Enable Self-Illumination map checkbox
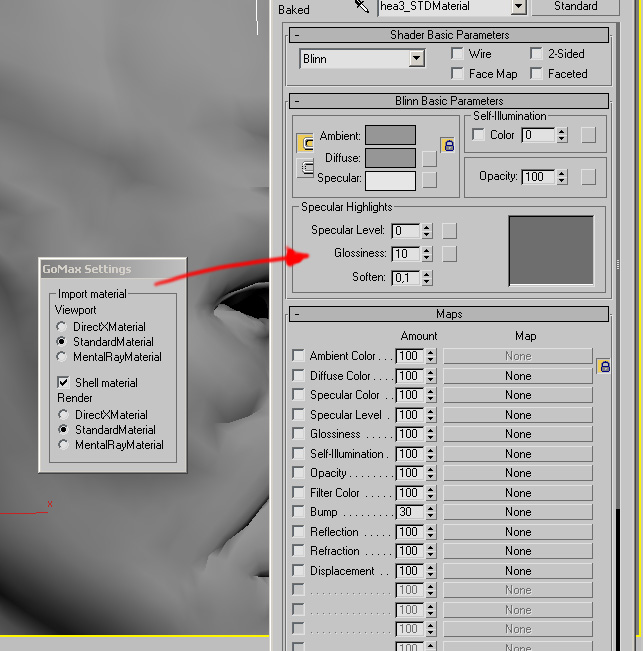The height and width of the screenshot is (651, 643). 298,453
